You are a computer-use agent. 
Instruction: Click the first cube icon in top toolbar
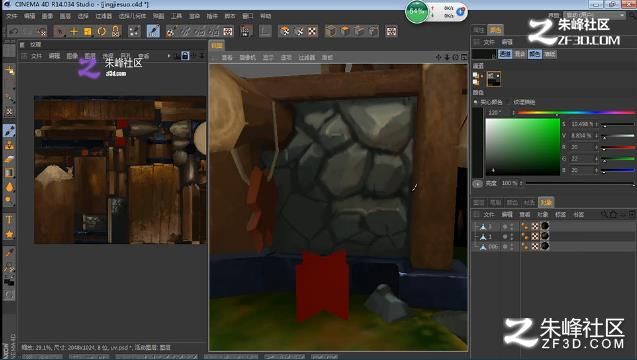click(331, 31)
